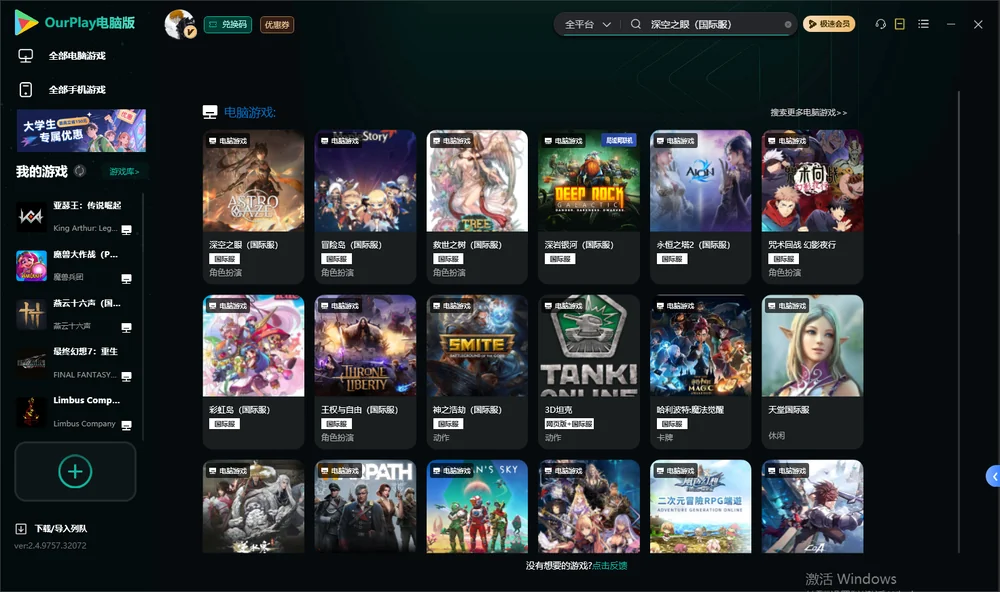Image resolution: width=1000 pixels, height=592 pixels.
Task: Open the 哈利波特:魔法觉醒 game card
Action: 700,372
